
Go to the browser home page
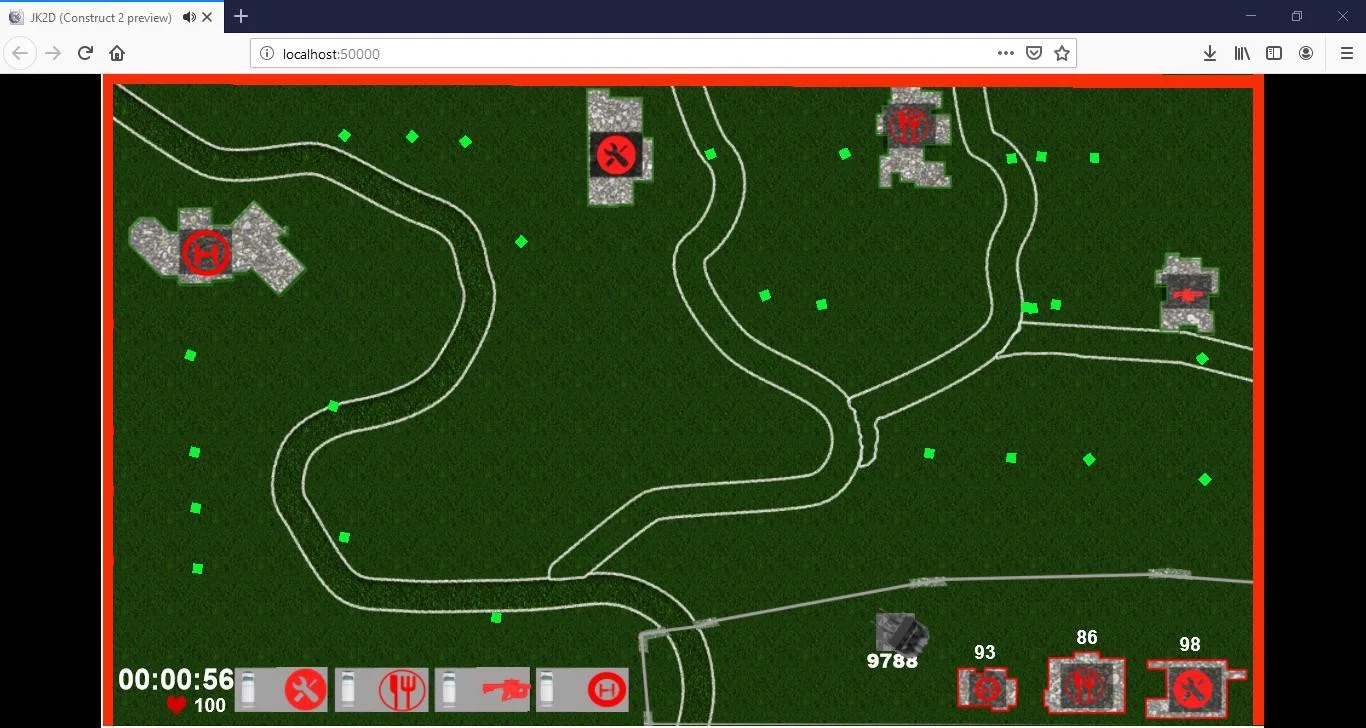[x=117, y=53]
